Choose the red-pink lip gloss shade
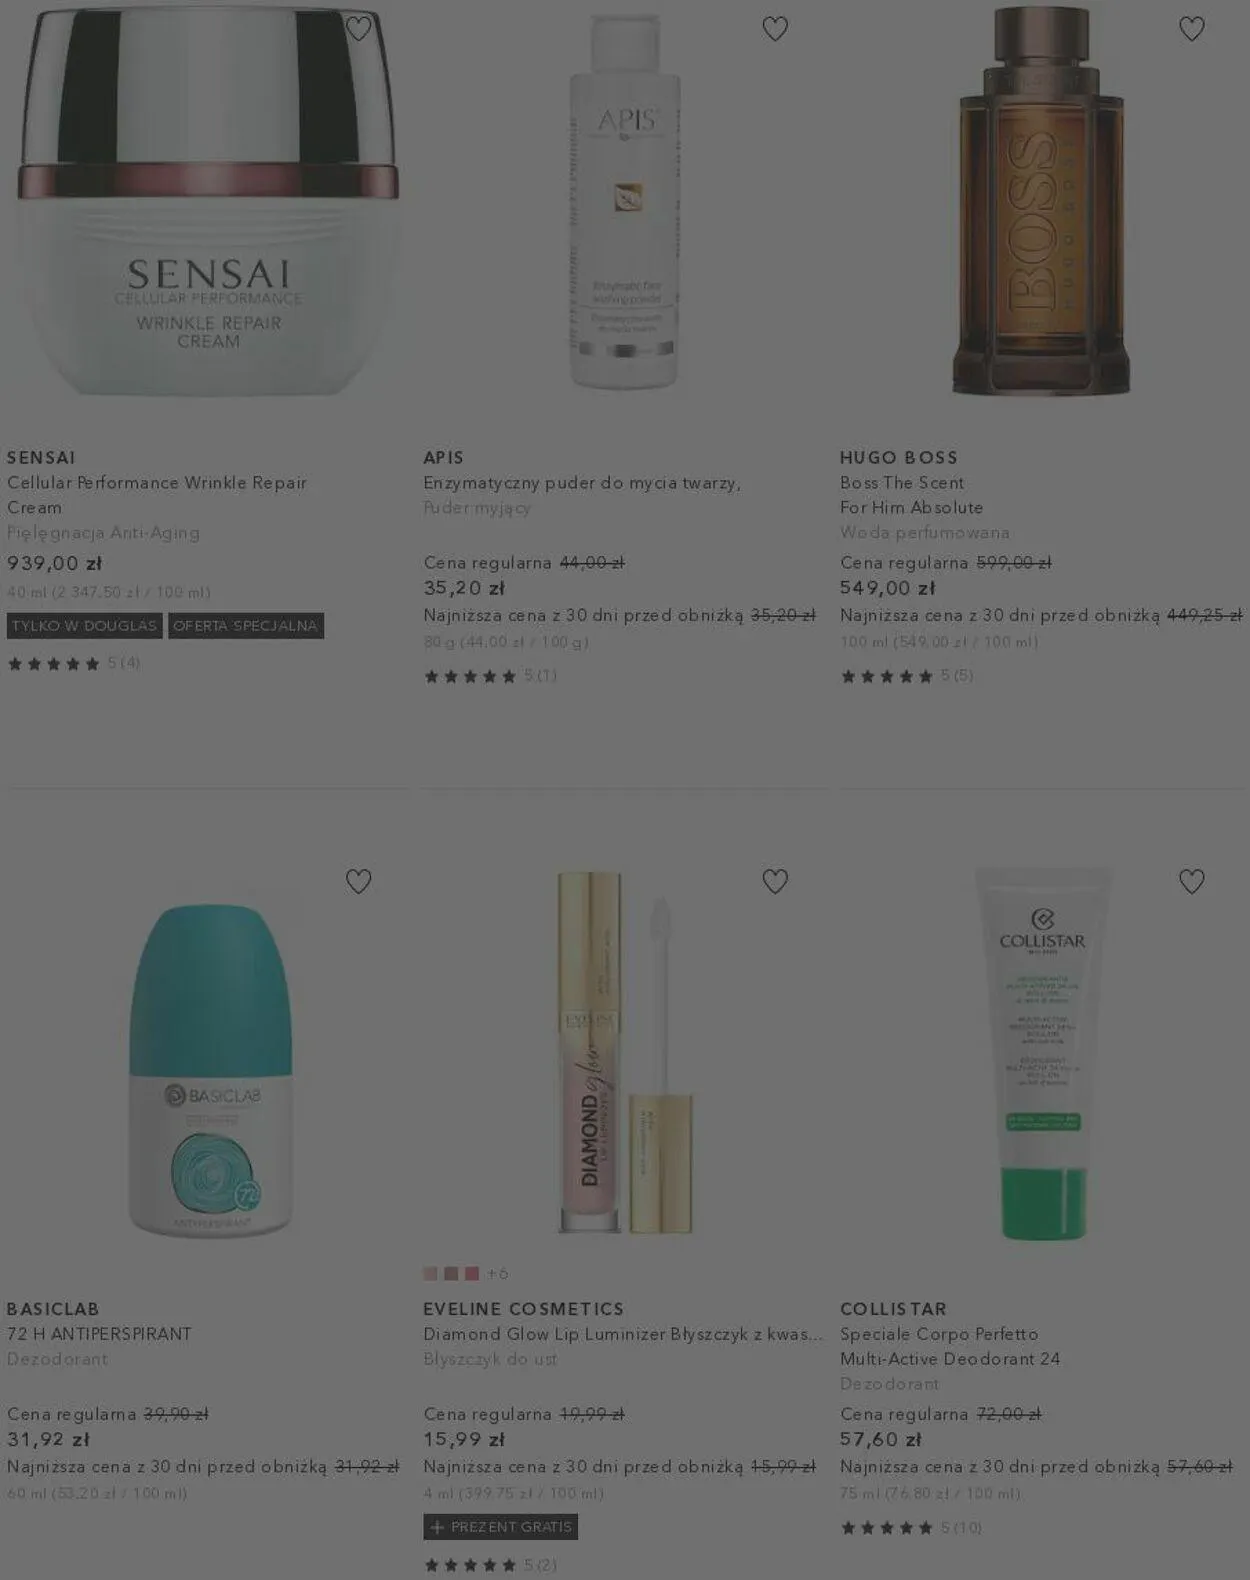 tap(471, 1273)
